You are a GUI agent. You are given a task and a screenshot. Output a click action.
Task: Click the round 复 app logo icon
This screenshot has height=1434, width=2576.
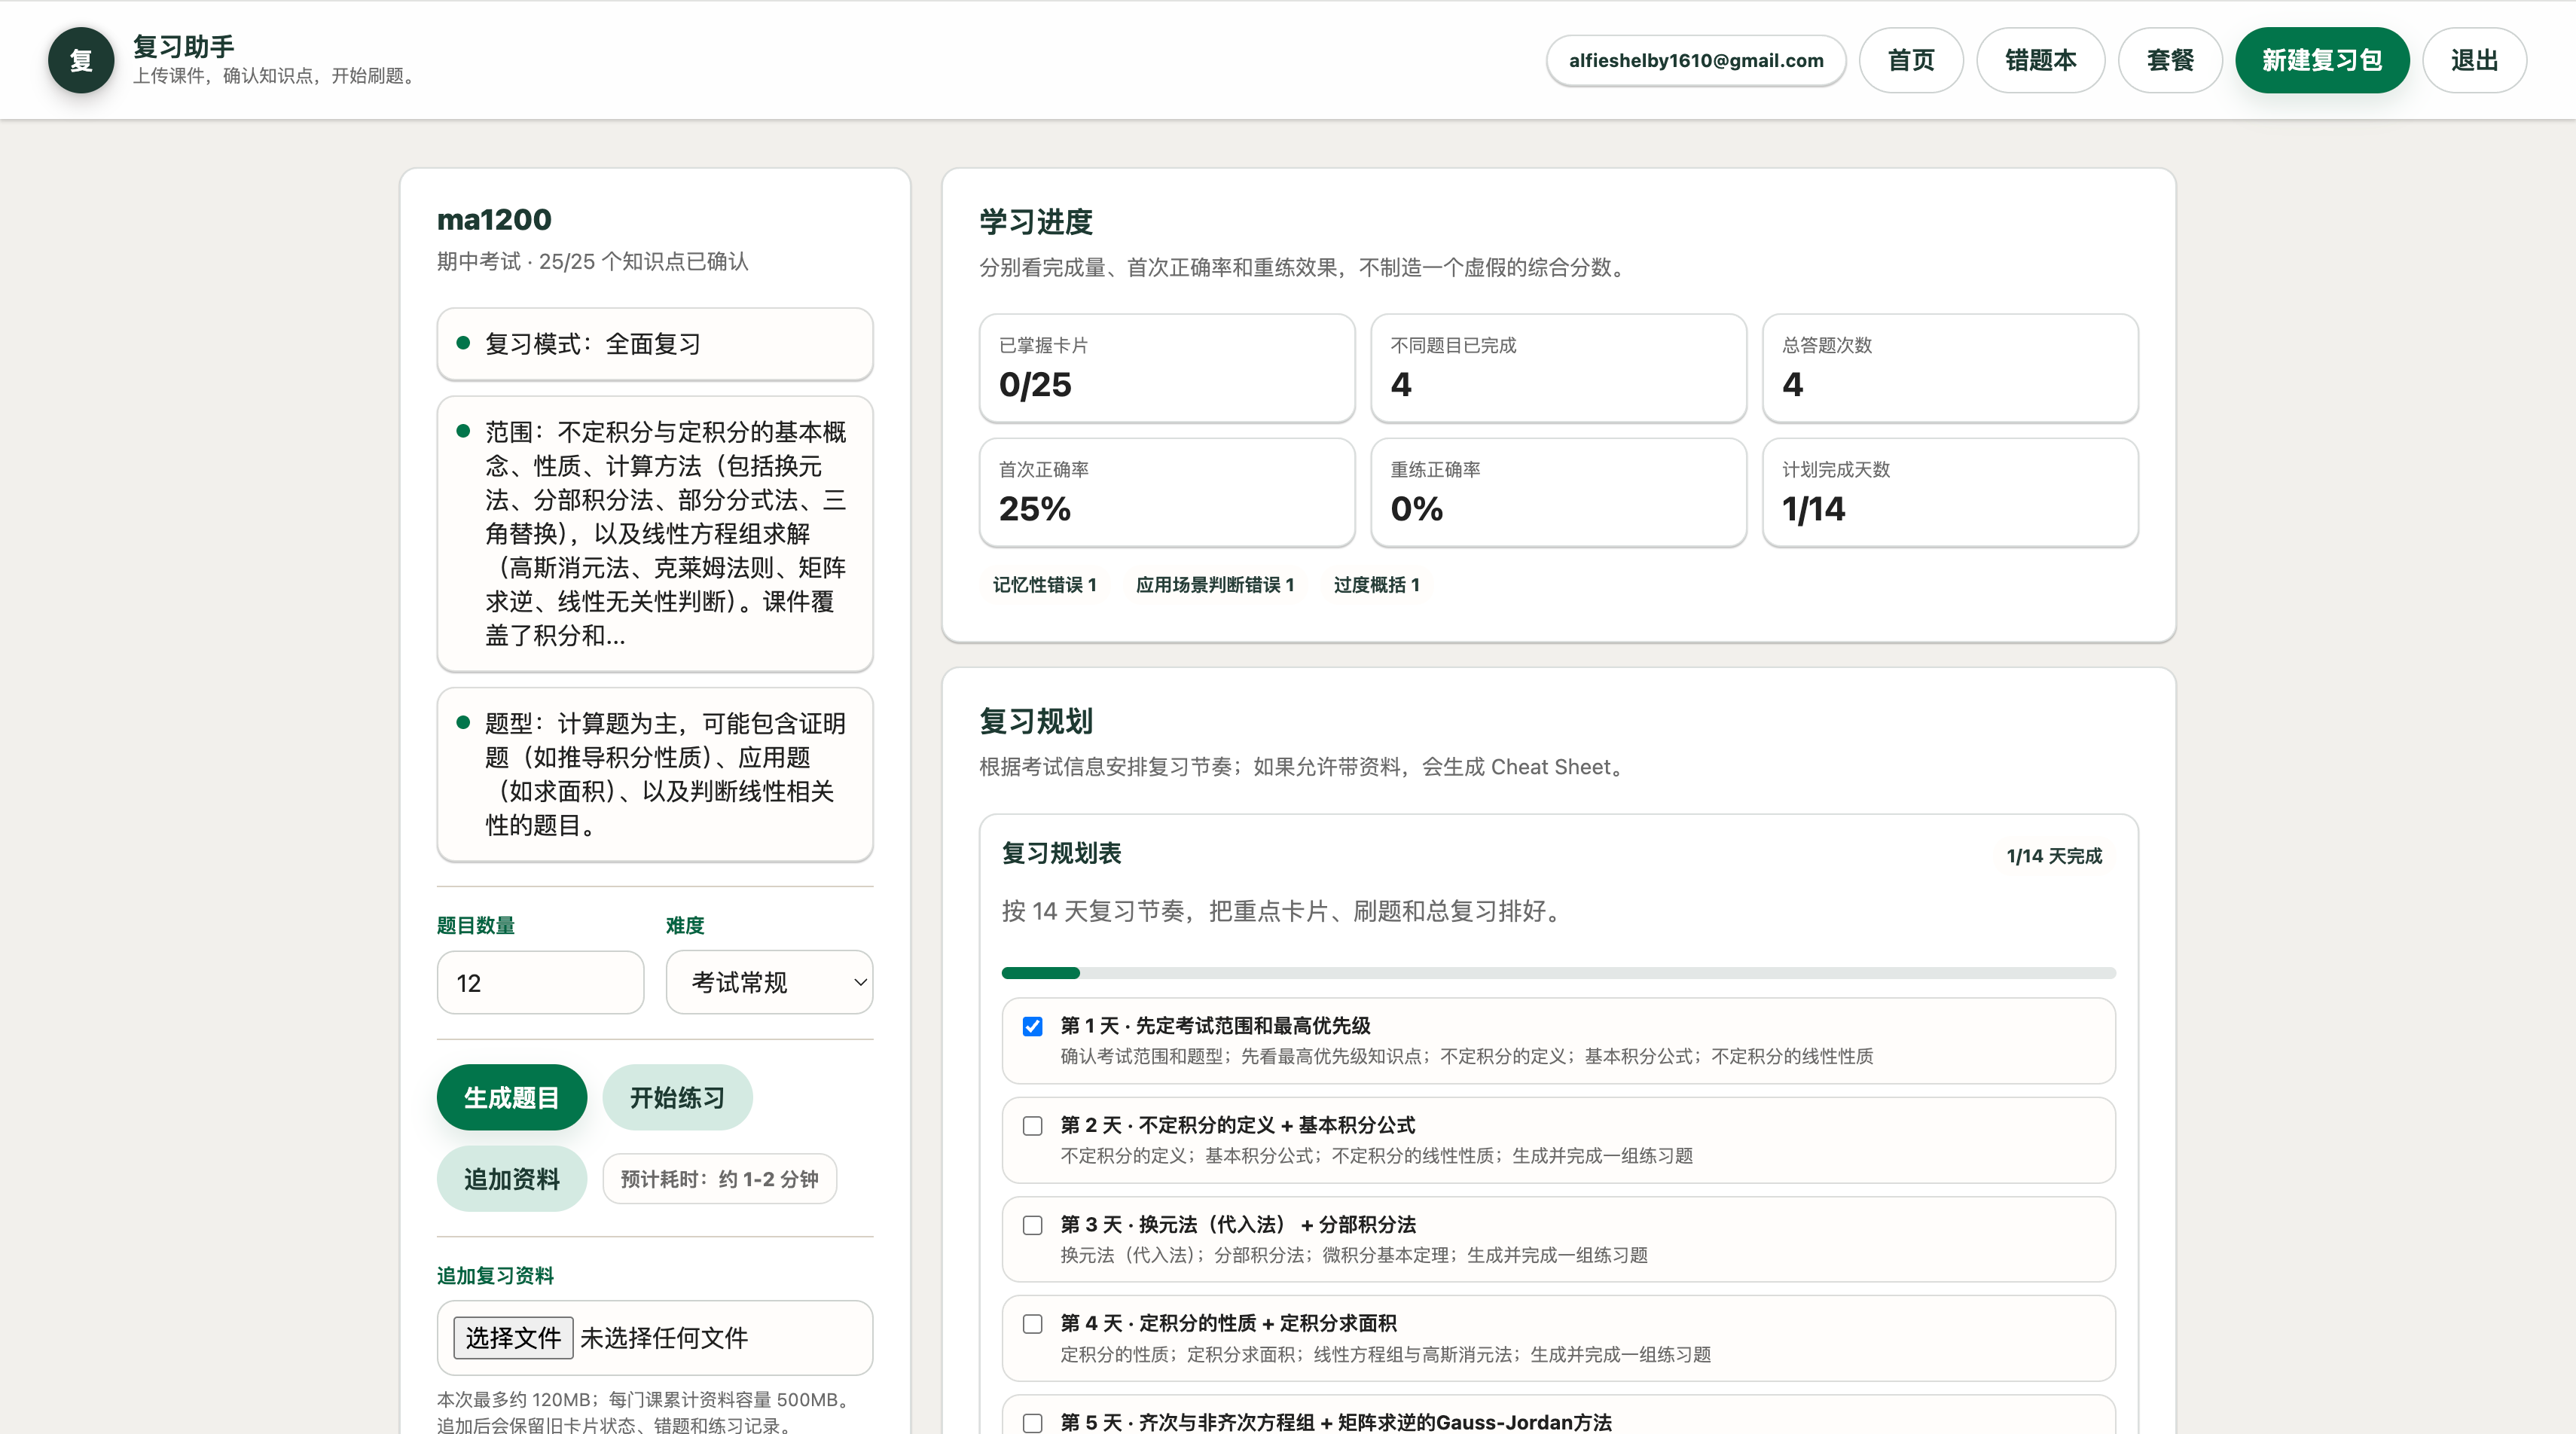tap(81, 60)
